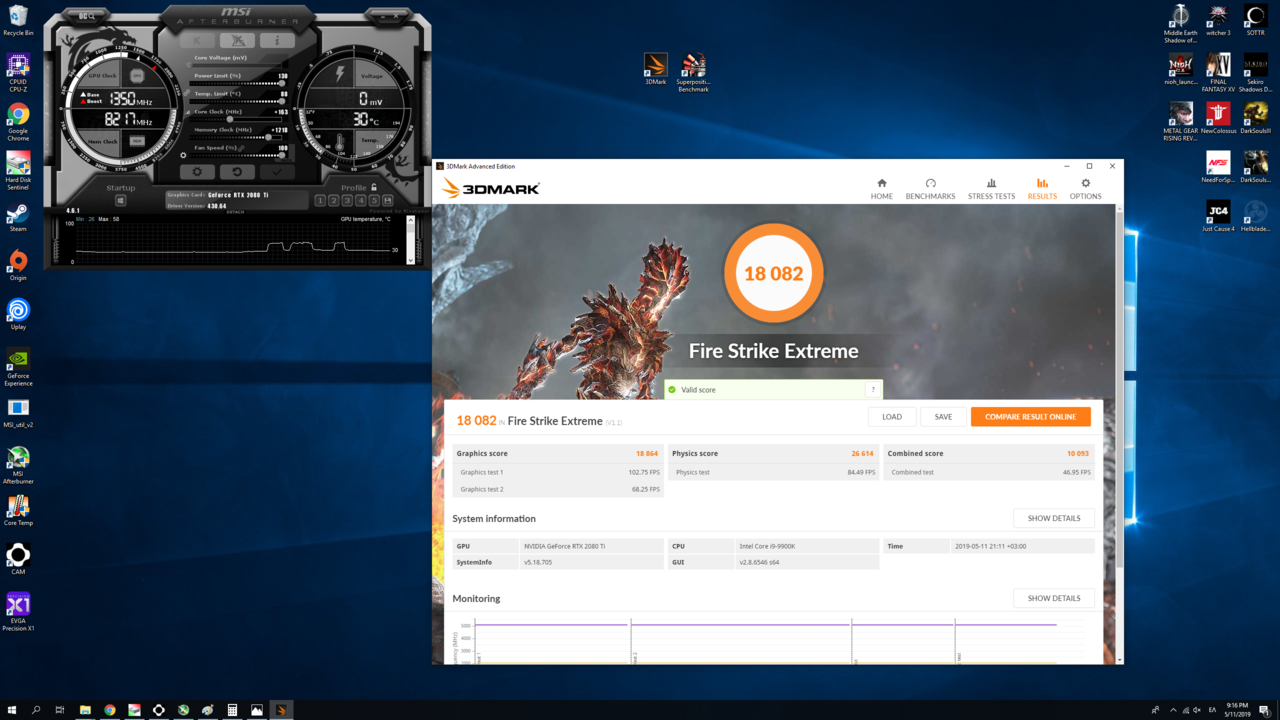Select Afterburner profile slot 4
The height and width of the screenshot is (720, 1280).
(x=361, y=201)
